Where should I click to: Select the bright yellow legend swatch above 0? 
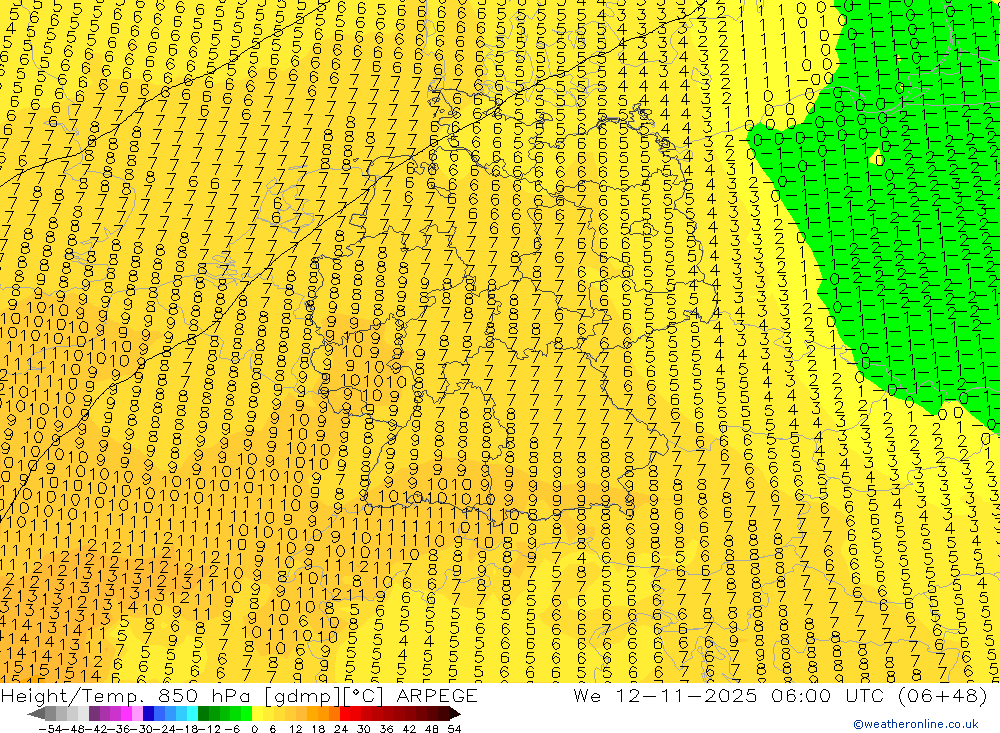pos(258,714)
